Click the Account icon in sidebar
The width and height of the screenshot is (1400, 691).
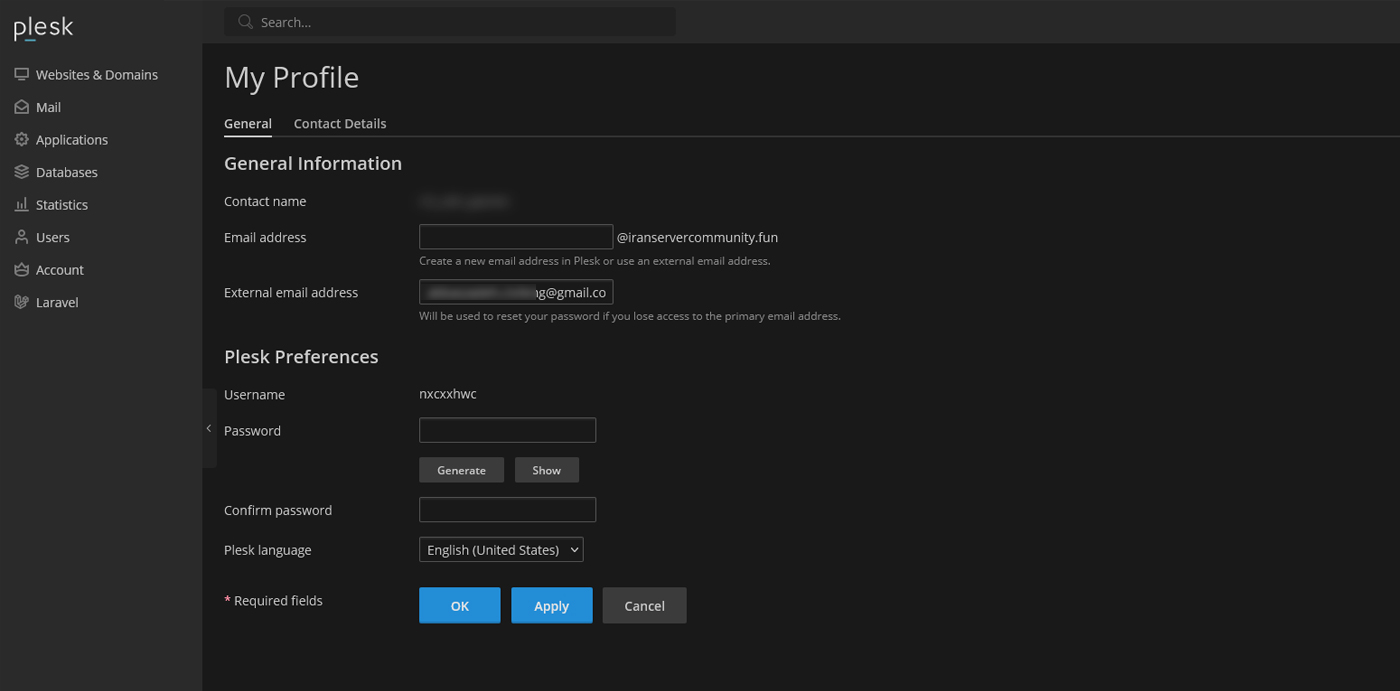[21, 270]
